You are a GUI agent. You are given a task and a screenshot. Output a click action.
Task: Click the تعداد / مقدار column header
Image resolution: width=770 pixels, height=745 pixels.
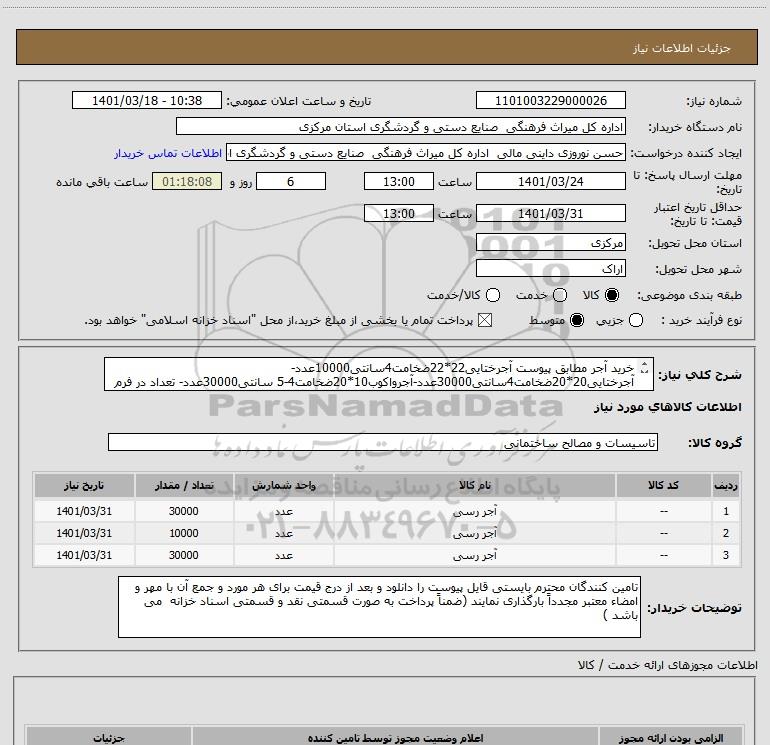(x=184, y=486)
